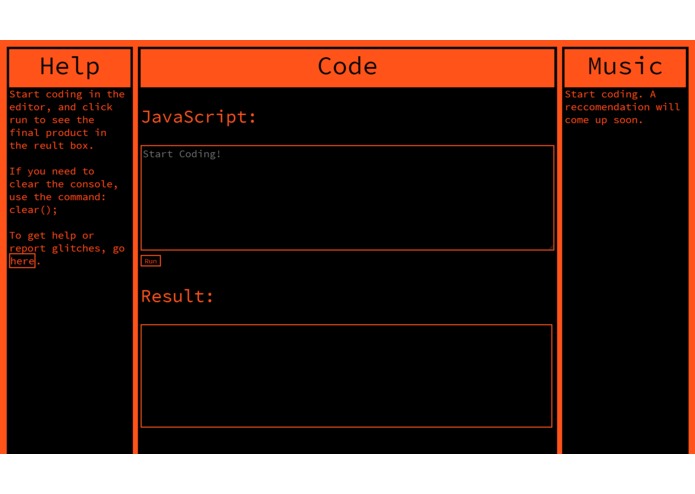
Task: Click 'come up soon.' text in Music panel
Action: [x=604, y=120]
